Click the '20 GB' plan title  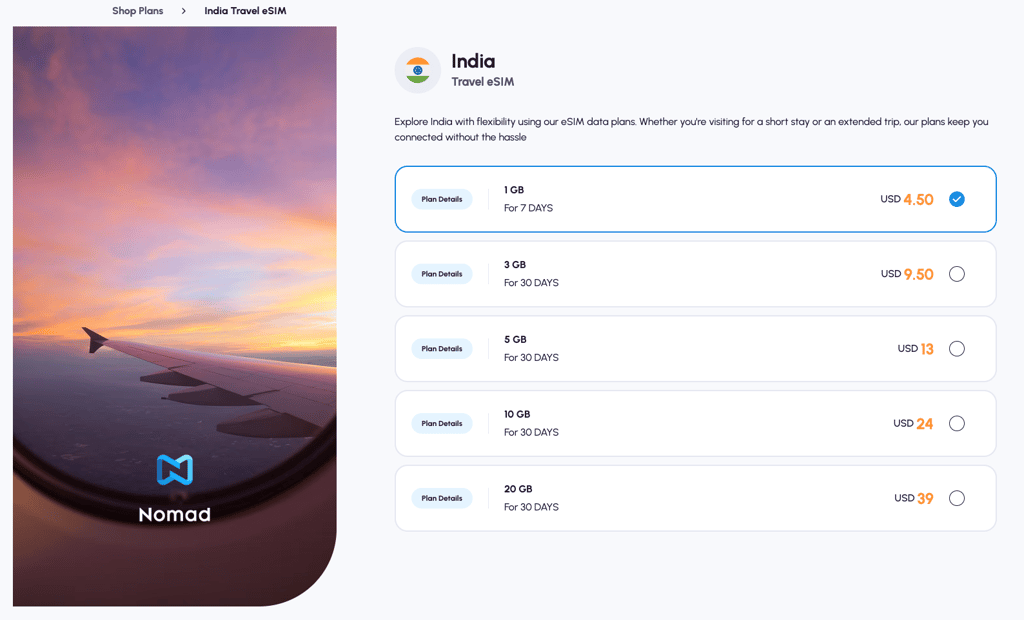pos(518,489)
